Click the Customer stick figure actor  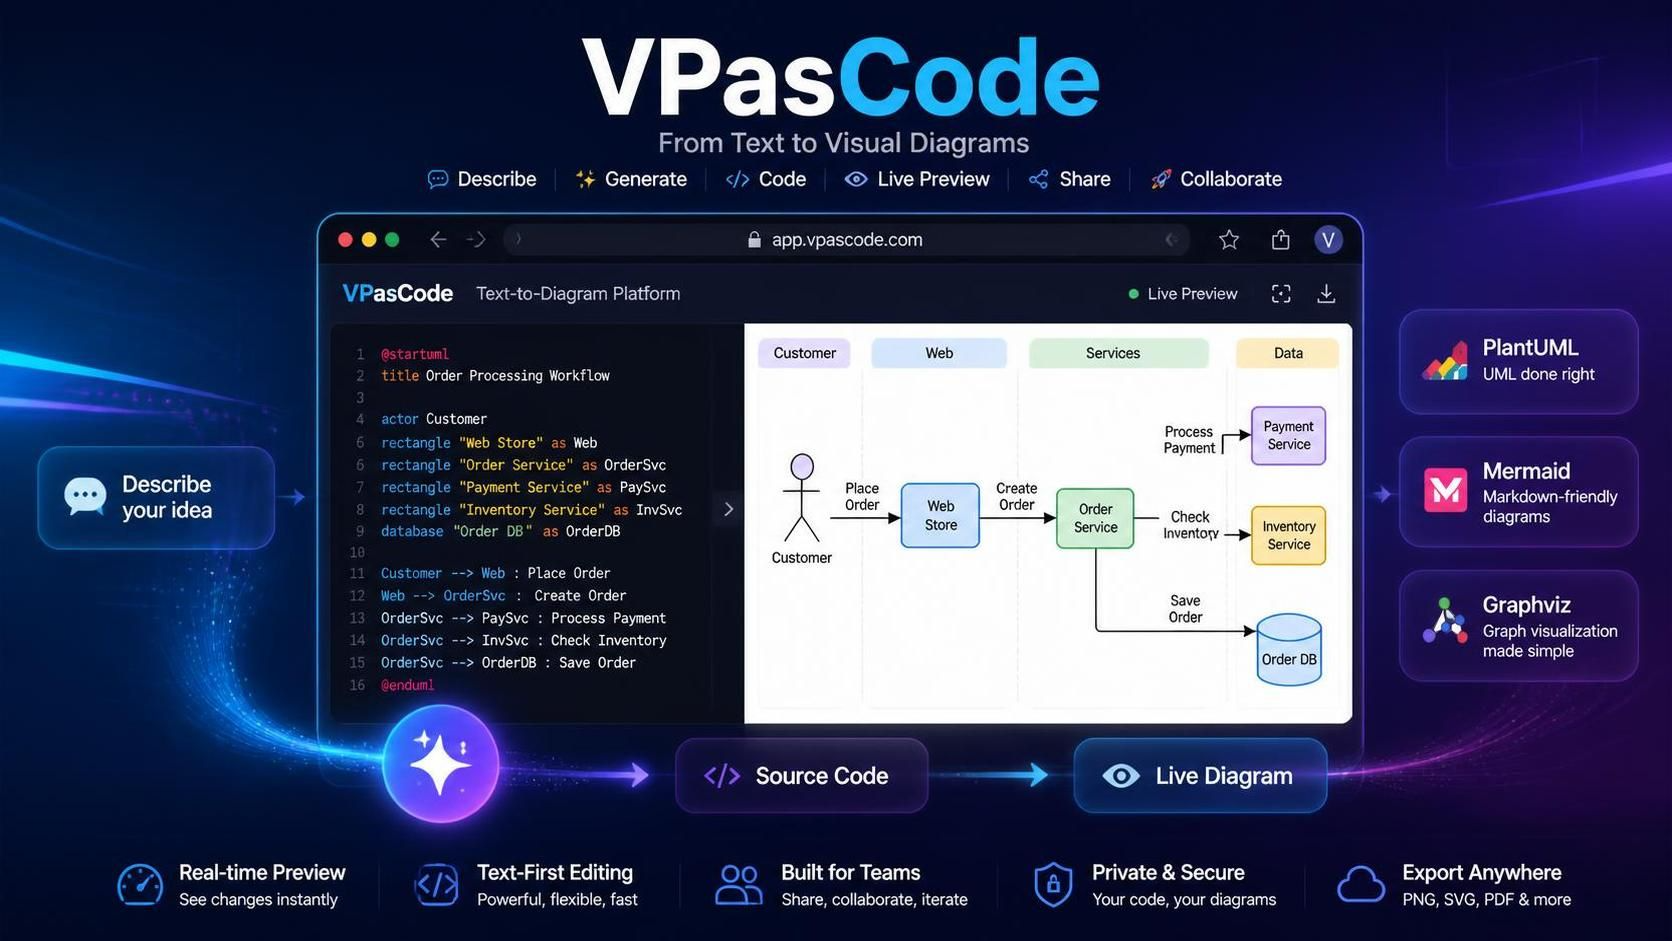tap(802, 498)
